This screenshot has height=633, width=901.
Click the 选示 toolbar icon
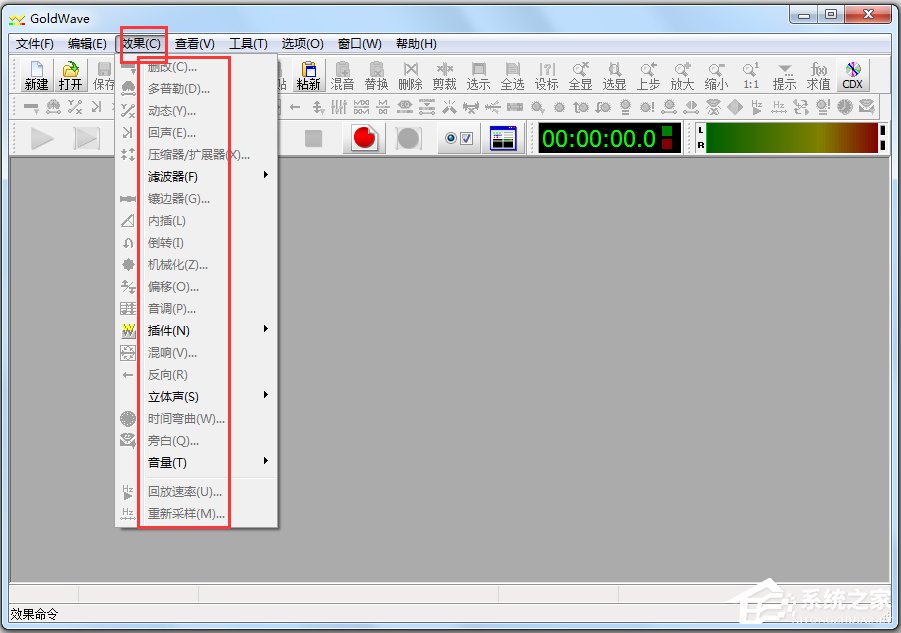point(478,75)
